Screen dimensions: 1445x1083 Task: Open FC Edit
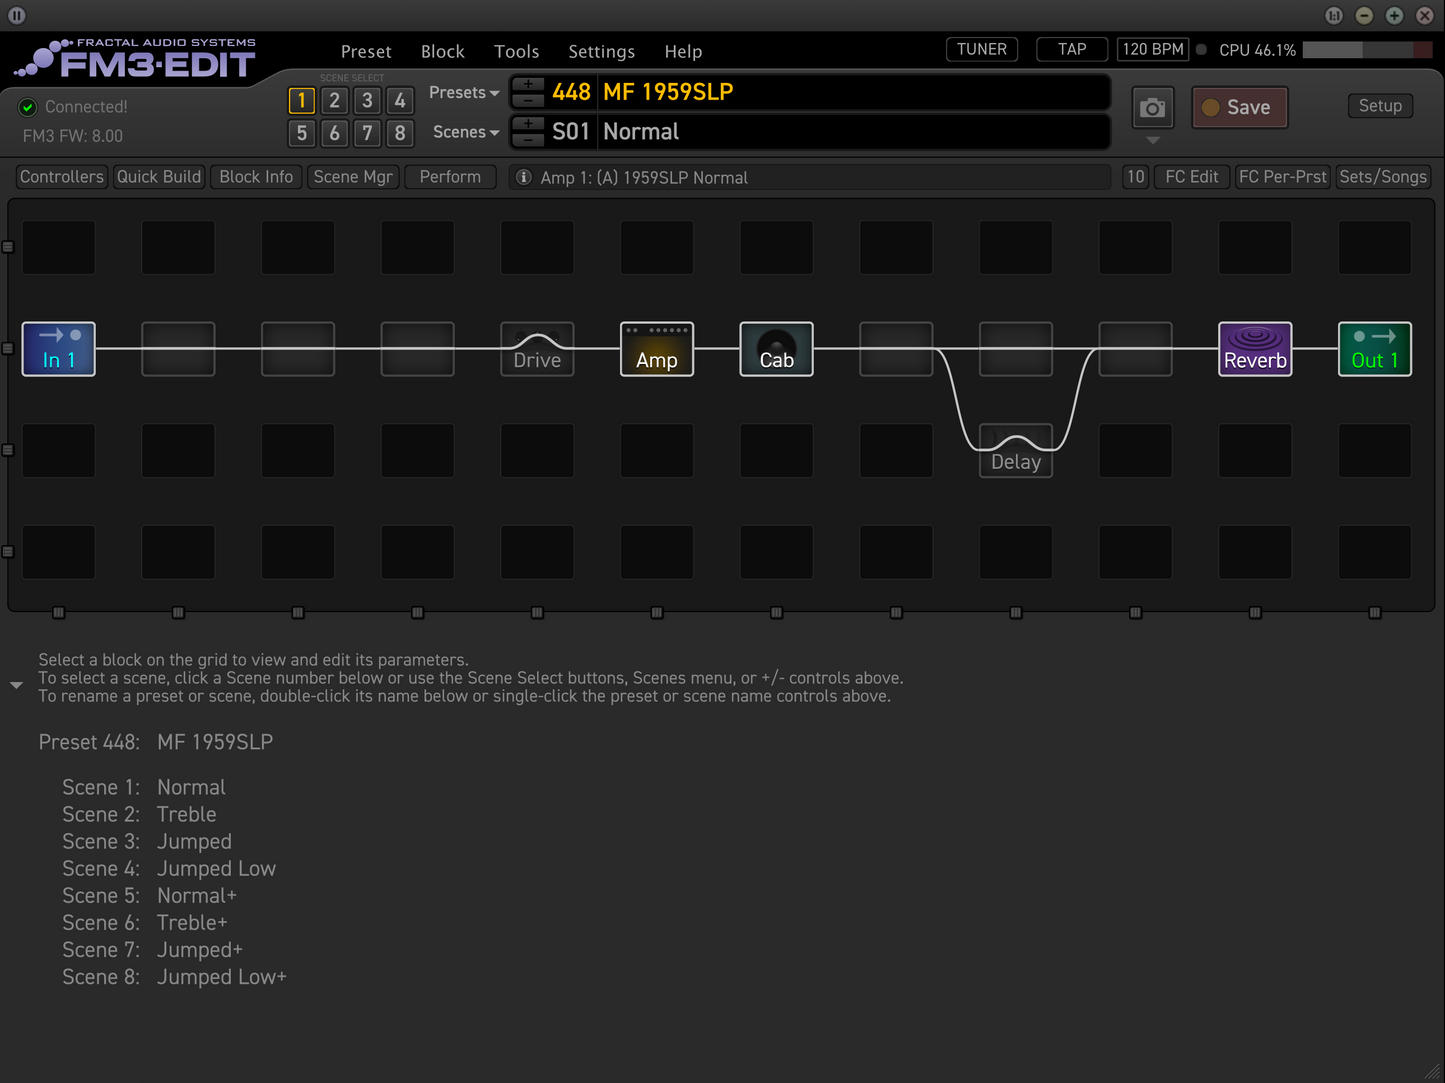point(1192,177)
